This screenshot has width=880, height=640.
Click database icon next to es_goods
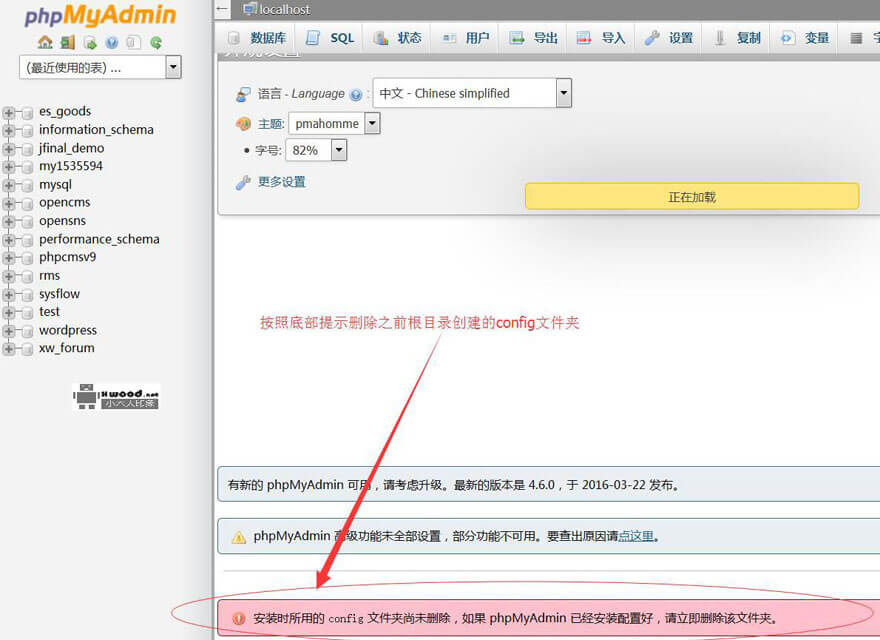pyautogui.click(x=27, y=112)
